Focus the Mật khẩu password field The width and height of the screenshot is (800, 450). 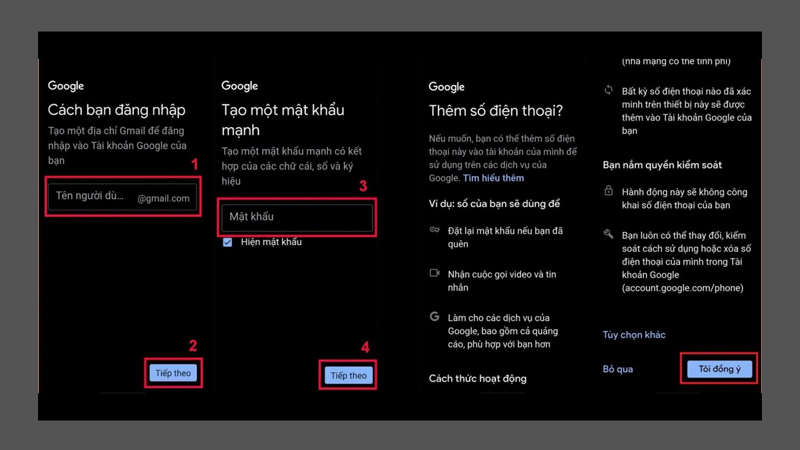(x=297, y=217)
